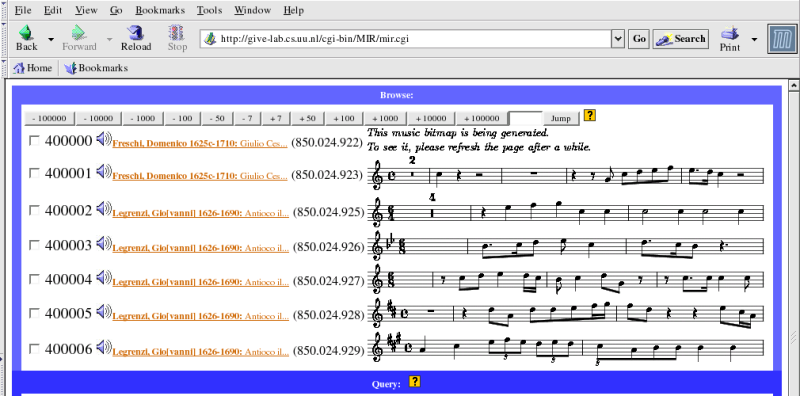Screen dimensions: 800x396
Task: Check the box for entry 400005
Action: pyautogui.click(x=34, y=313)
